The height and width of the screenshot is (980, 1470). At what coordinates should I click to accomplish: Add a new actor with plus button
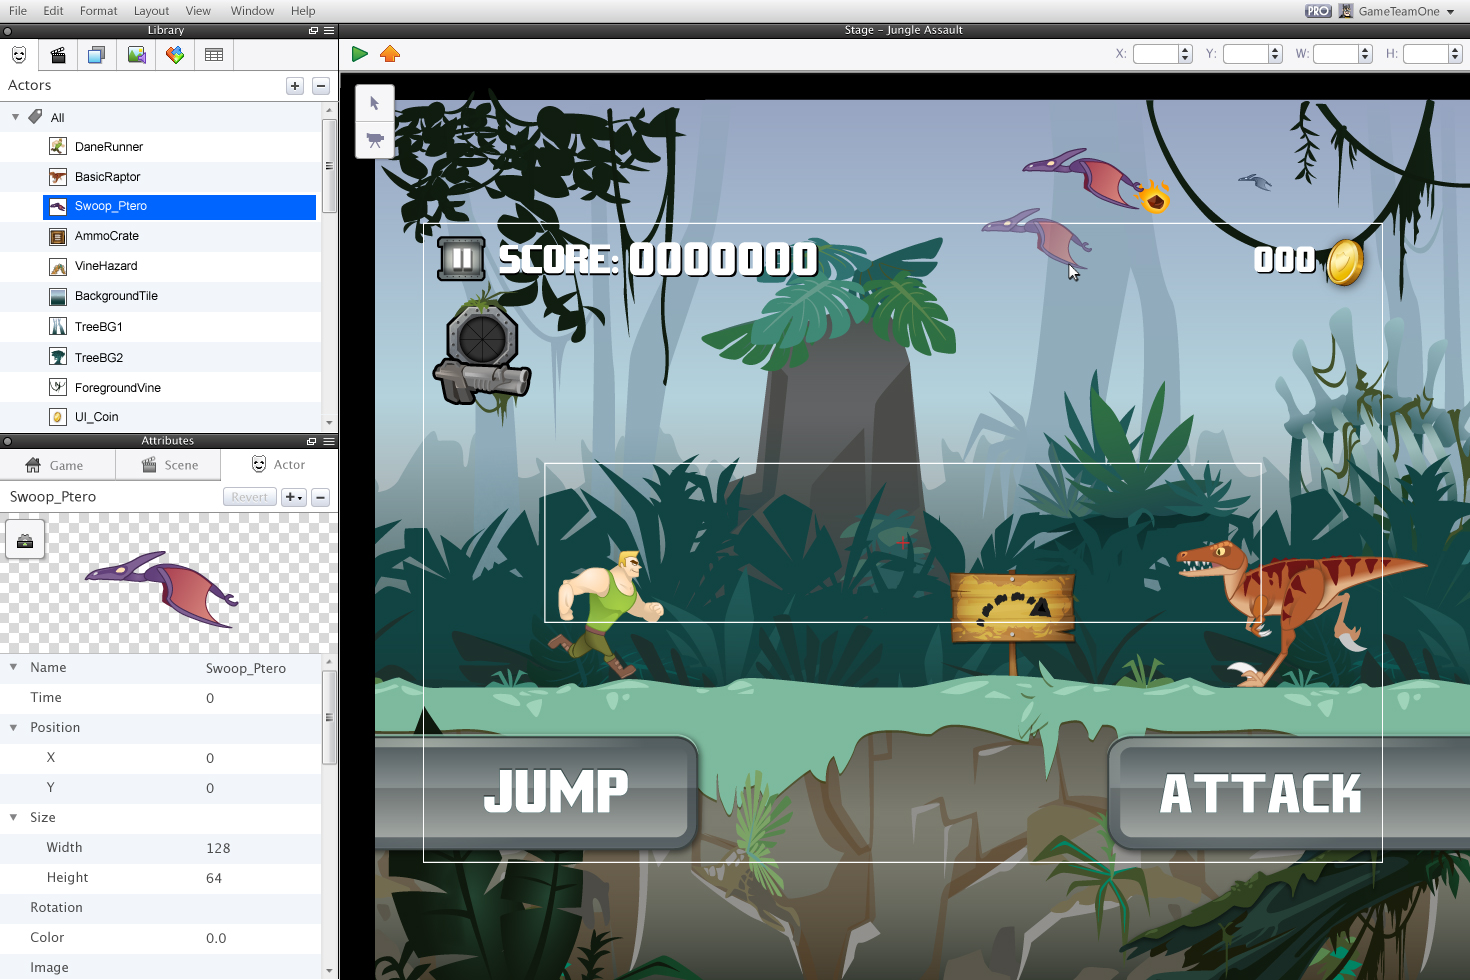tap(294, 86)
